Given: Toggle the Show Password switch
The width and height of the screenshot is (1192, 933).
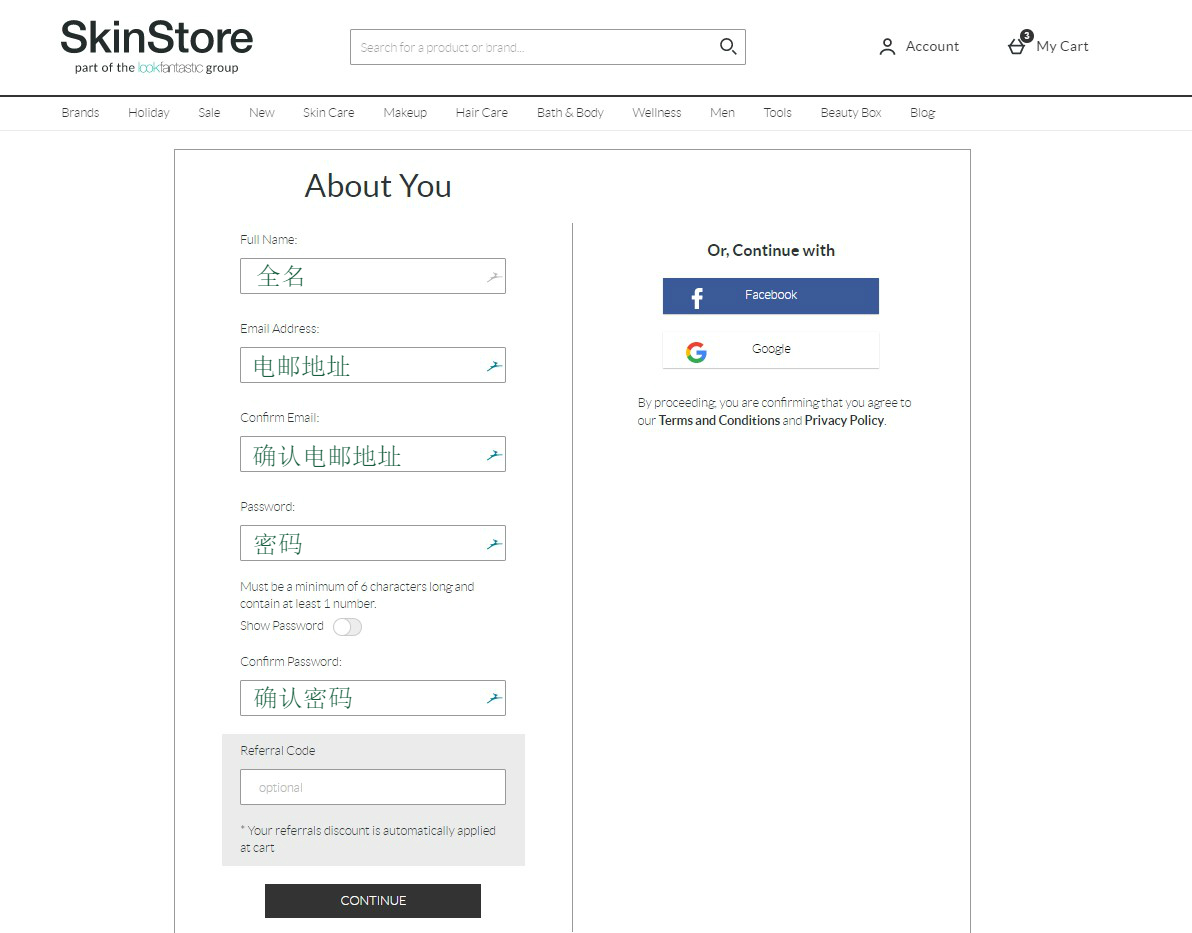Looking at the screenshot, I should 347,627.
